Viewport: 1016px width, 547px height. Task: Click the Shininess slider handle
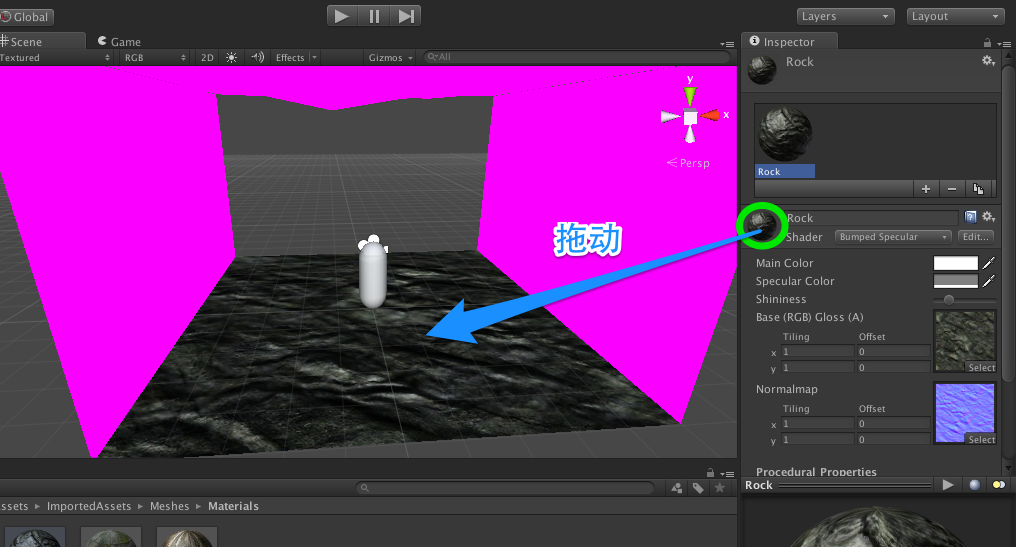(x=949, y=299)
